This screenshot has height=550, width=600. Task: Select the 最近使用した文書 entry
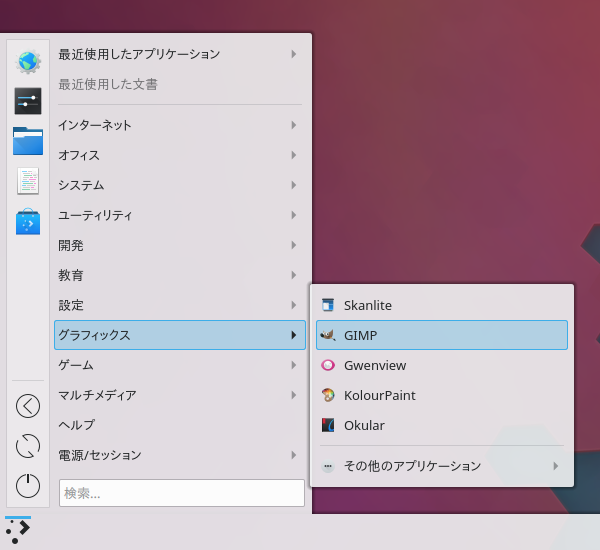point(180,84)
